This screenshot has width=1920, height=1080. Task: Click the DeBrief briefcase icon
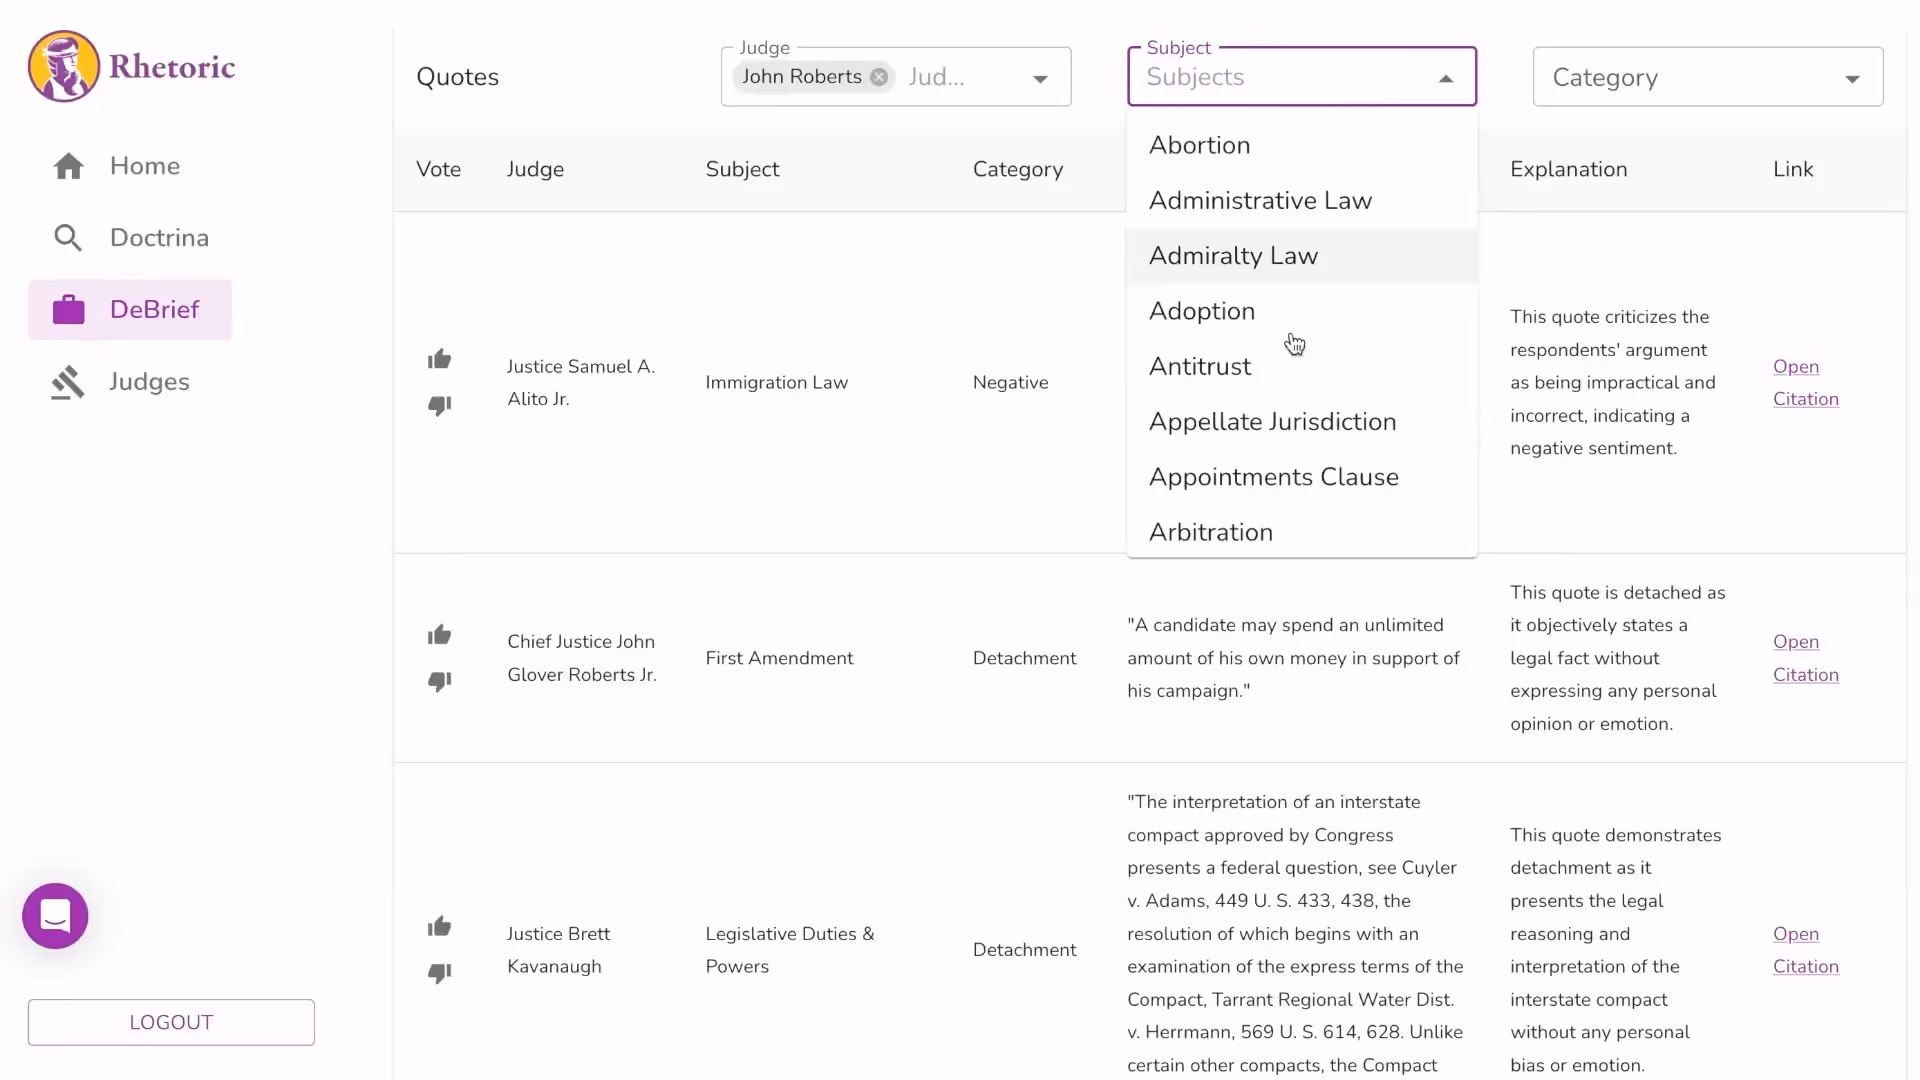click(x=68, y=310)
